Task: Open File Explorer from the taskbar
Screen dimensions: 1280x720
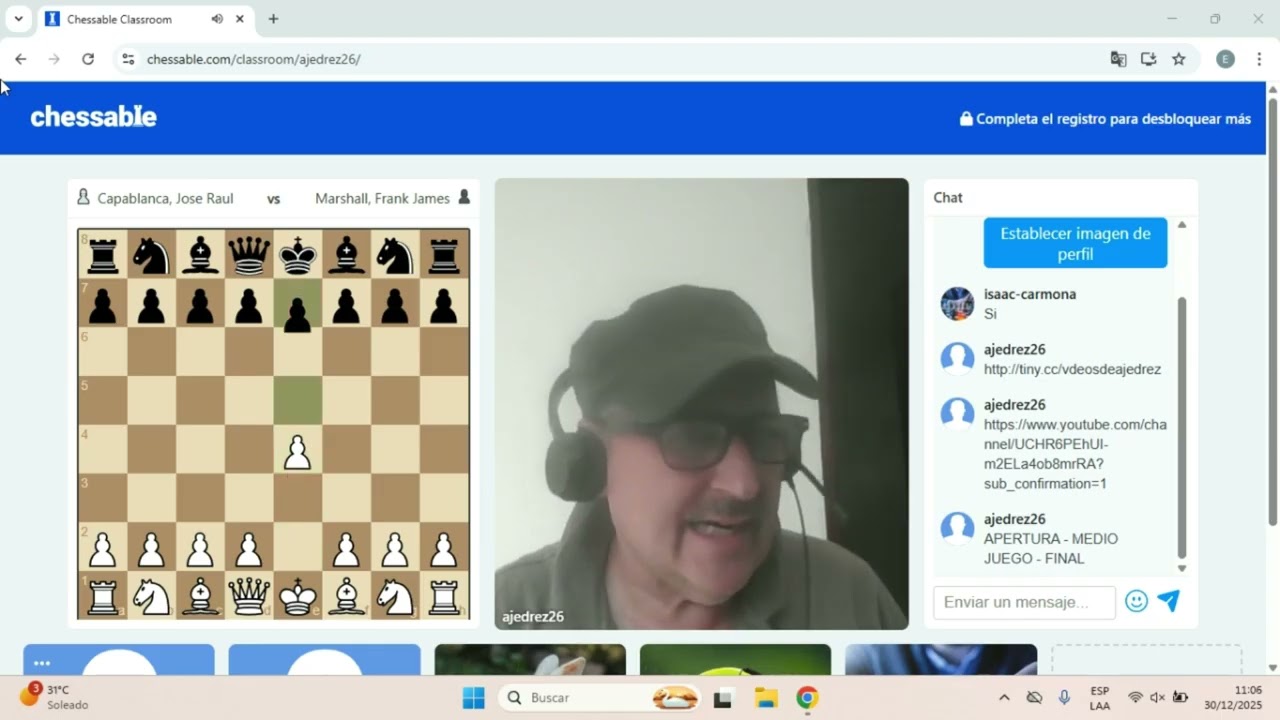Action: [766, 698]
